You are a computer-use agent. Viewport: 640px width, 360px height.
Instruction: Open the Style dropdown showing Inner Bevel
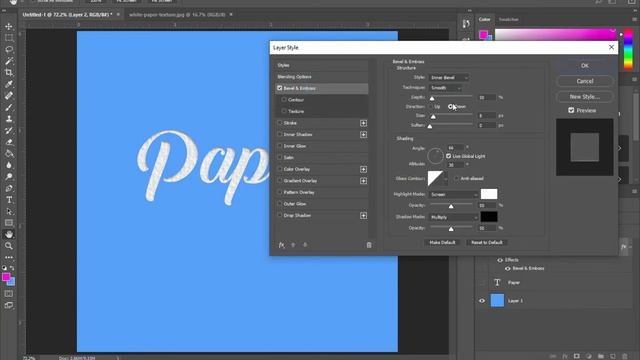(448, 78)
